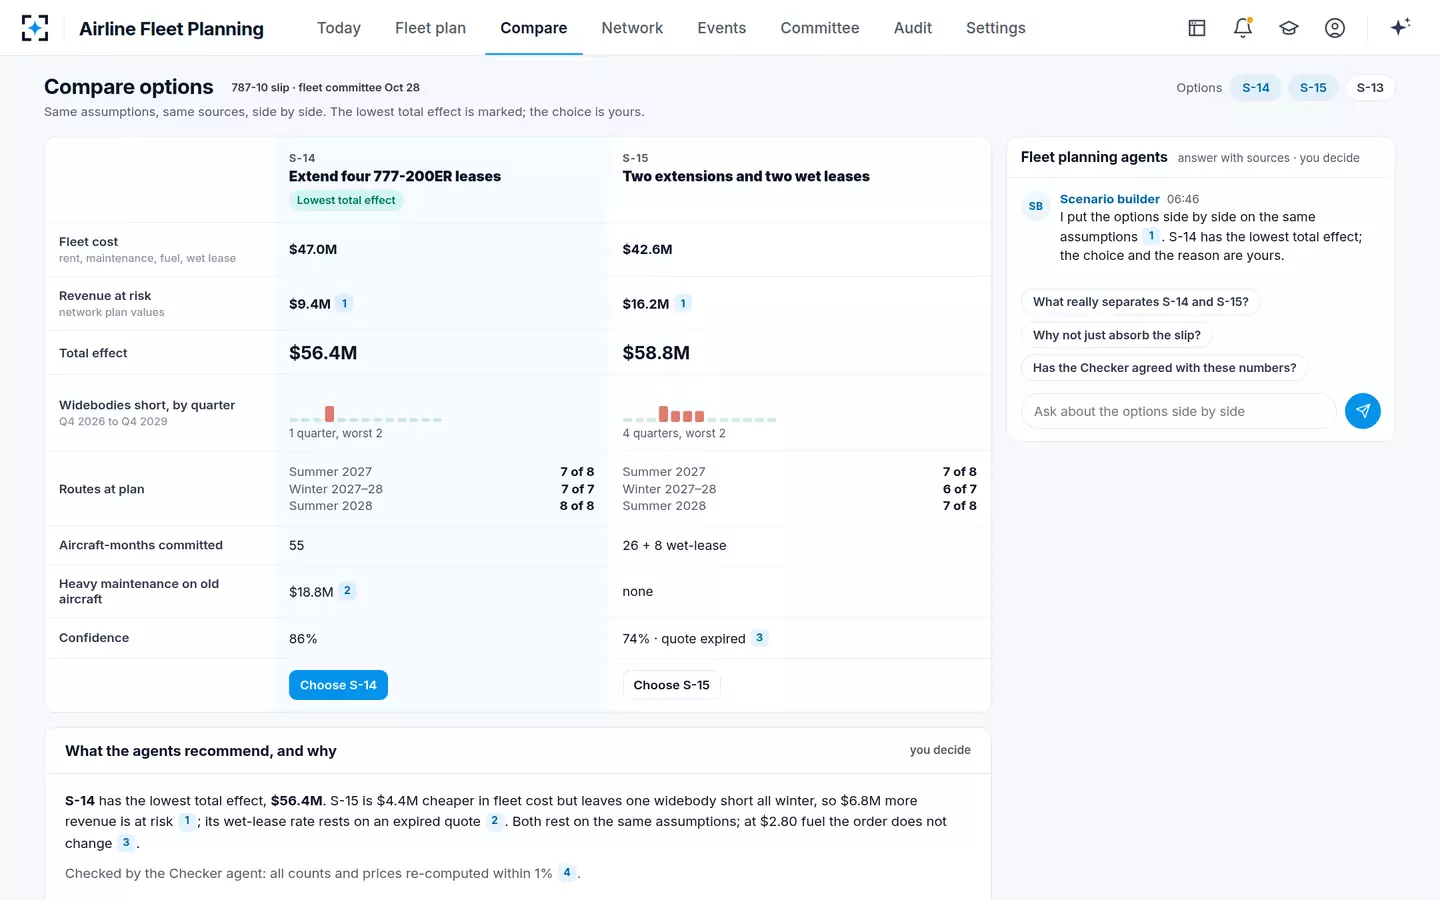Click the Choose S-14 button
Image resolution: width=1440 pixels, height=900 pixels.
[338, 685]
